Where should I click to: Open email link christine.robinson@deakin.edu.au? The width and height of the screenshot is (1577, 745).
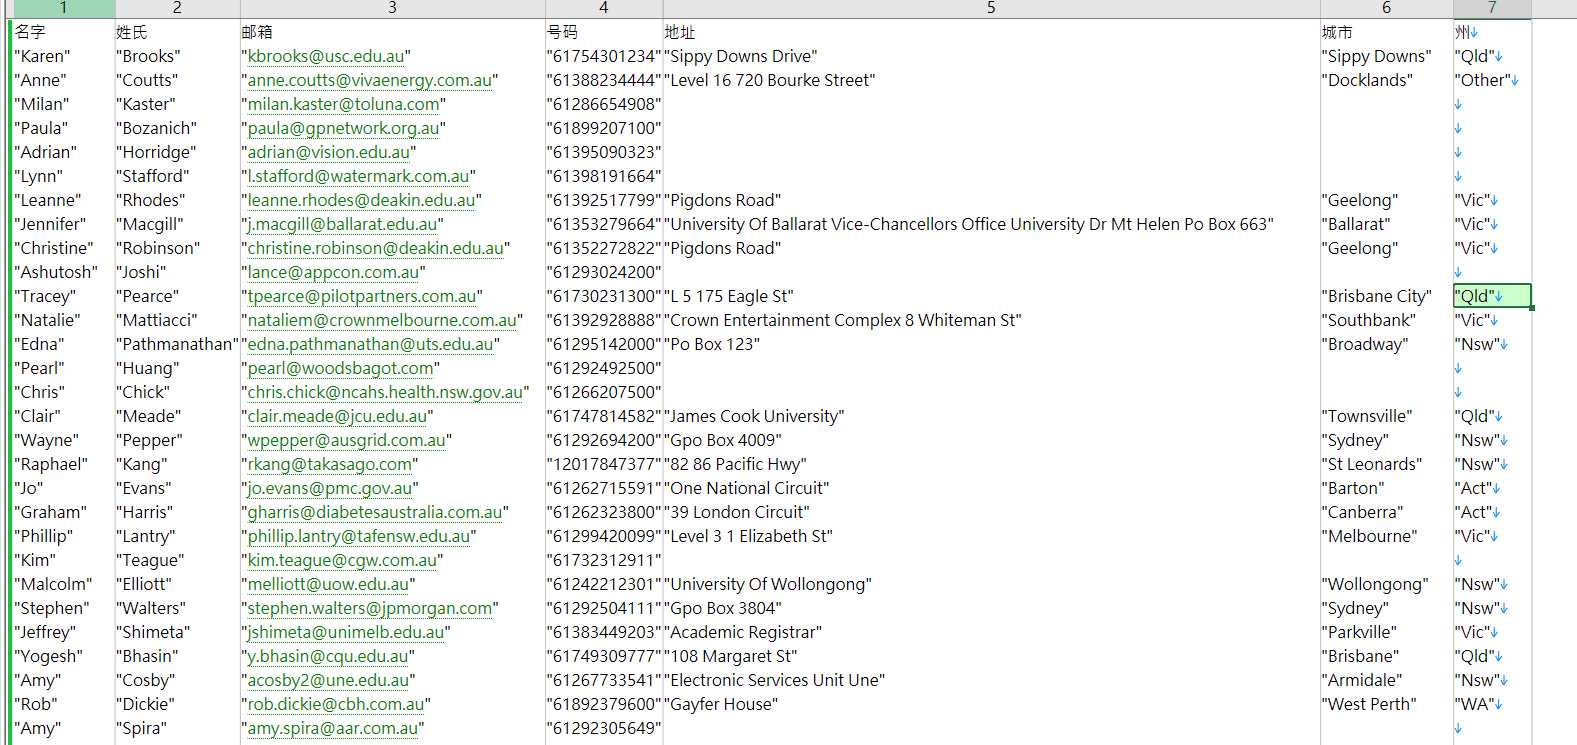pyautogui.click(x=375, y=248)
